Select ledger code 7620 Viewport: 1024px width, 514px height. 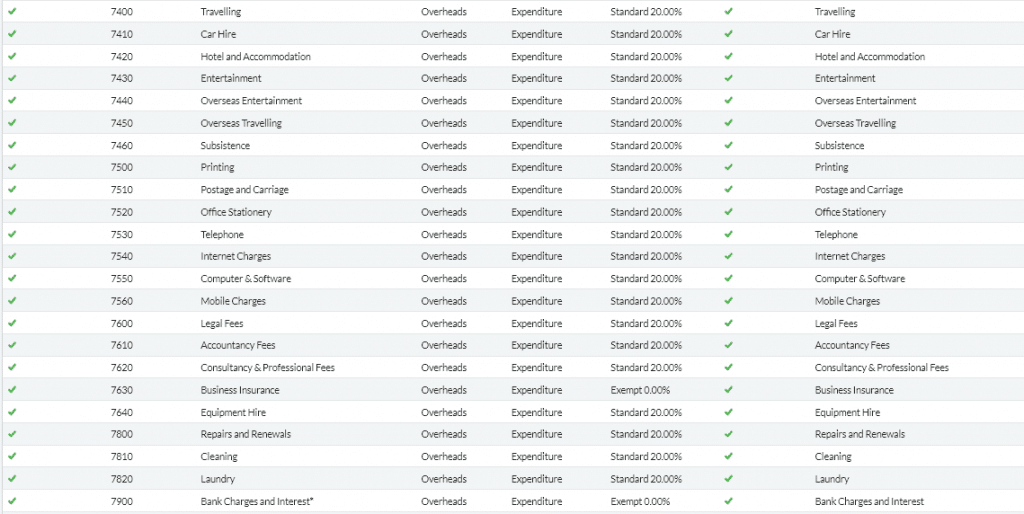[x=121, y=368]
